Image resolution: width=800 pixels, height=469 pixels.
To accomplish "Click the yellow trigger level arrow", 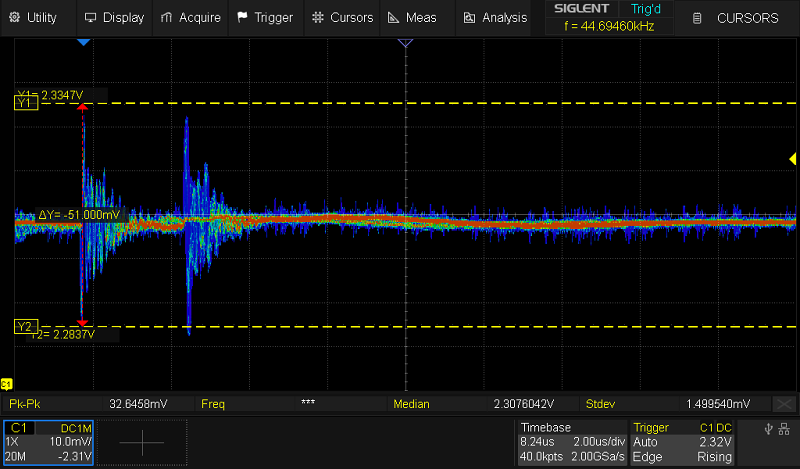I will 792,159.
